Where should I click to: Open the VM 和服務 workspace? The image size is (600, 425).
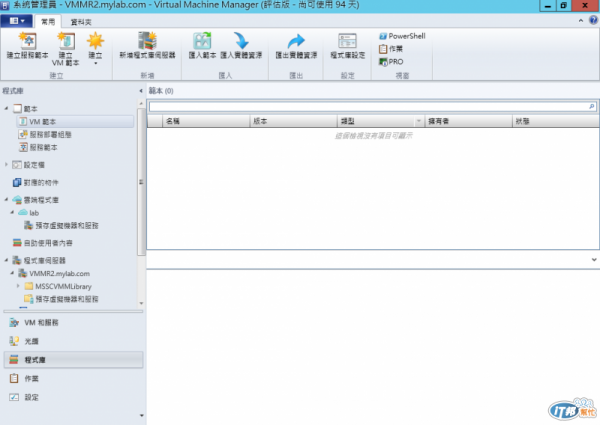pyautogui.click(x=73, y=322)
